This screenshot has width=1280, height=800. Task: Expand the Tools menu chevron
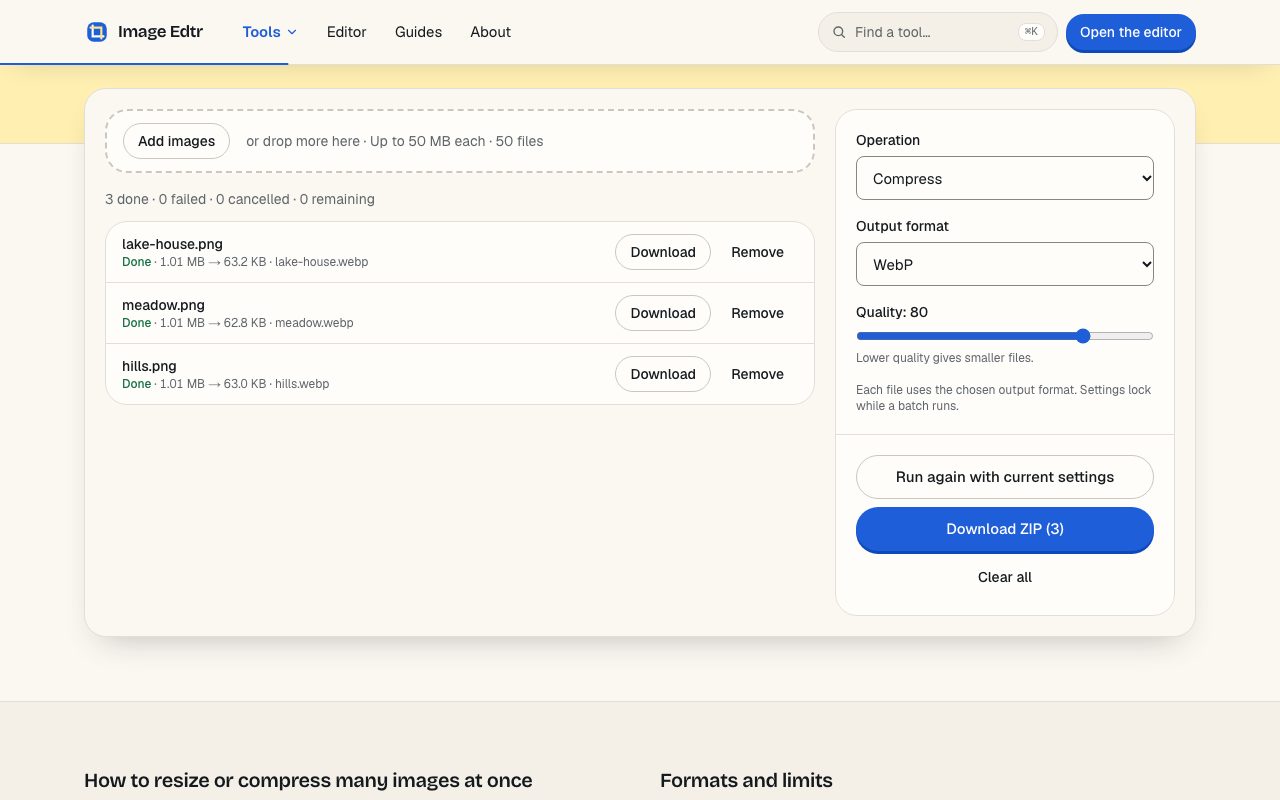292,32
